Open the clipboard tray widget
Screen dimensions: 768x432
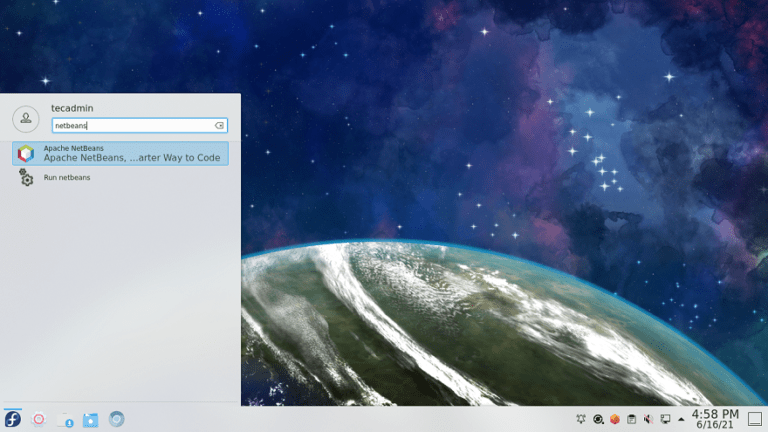pos(632,419)
